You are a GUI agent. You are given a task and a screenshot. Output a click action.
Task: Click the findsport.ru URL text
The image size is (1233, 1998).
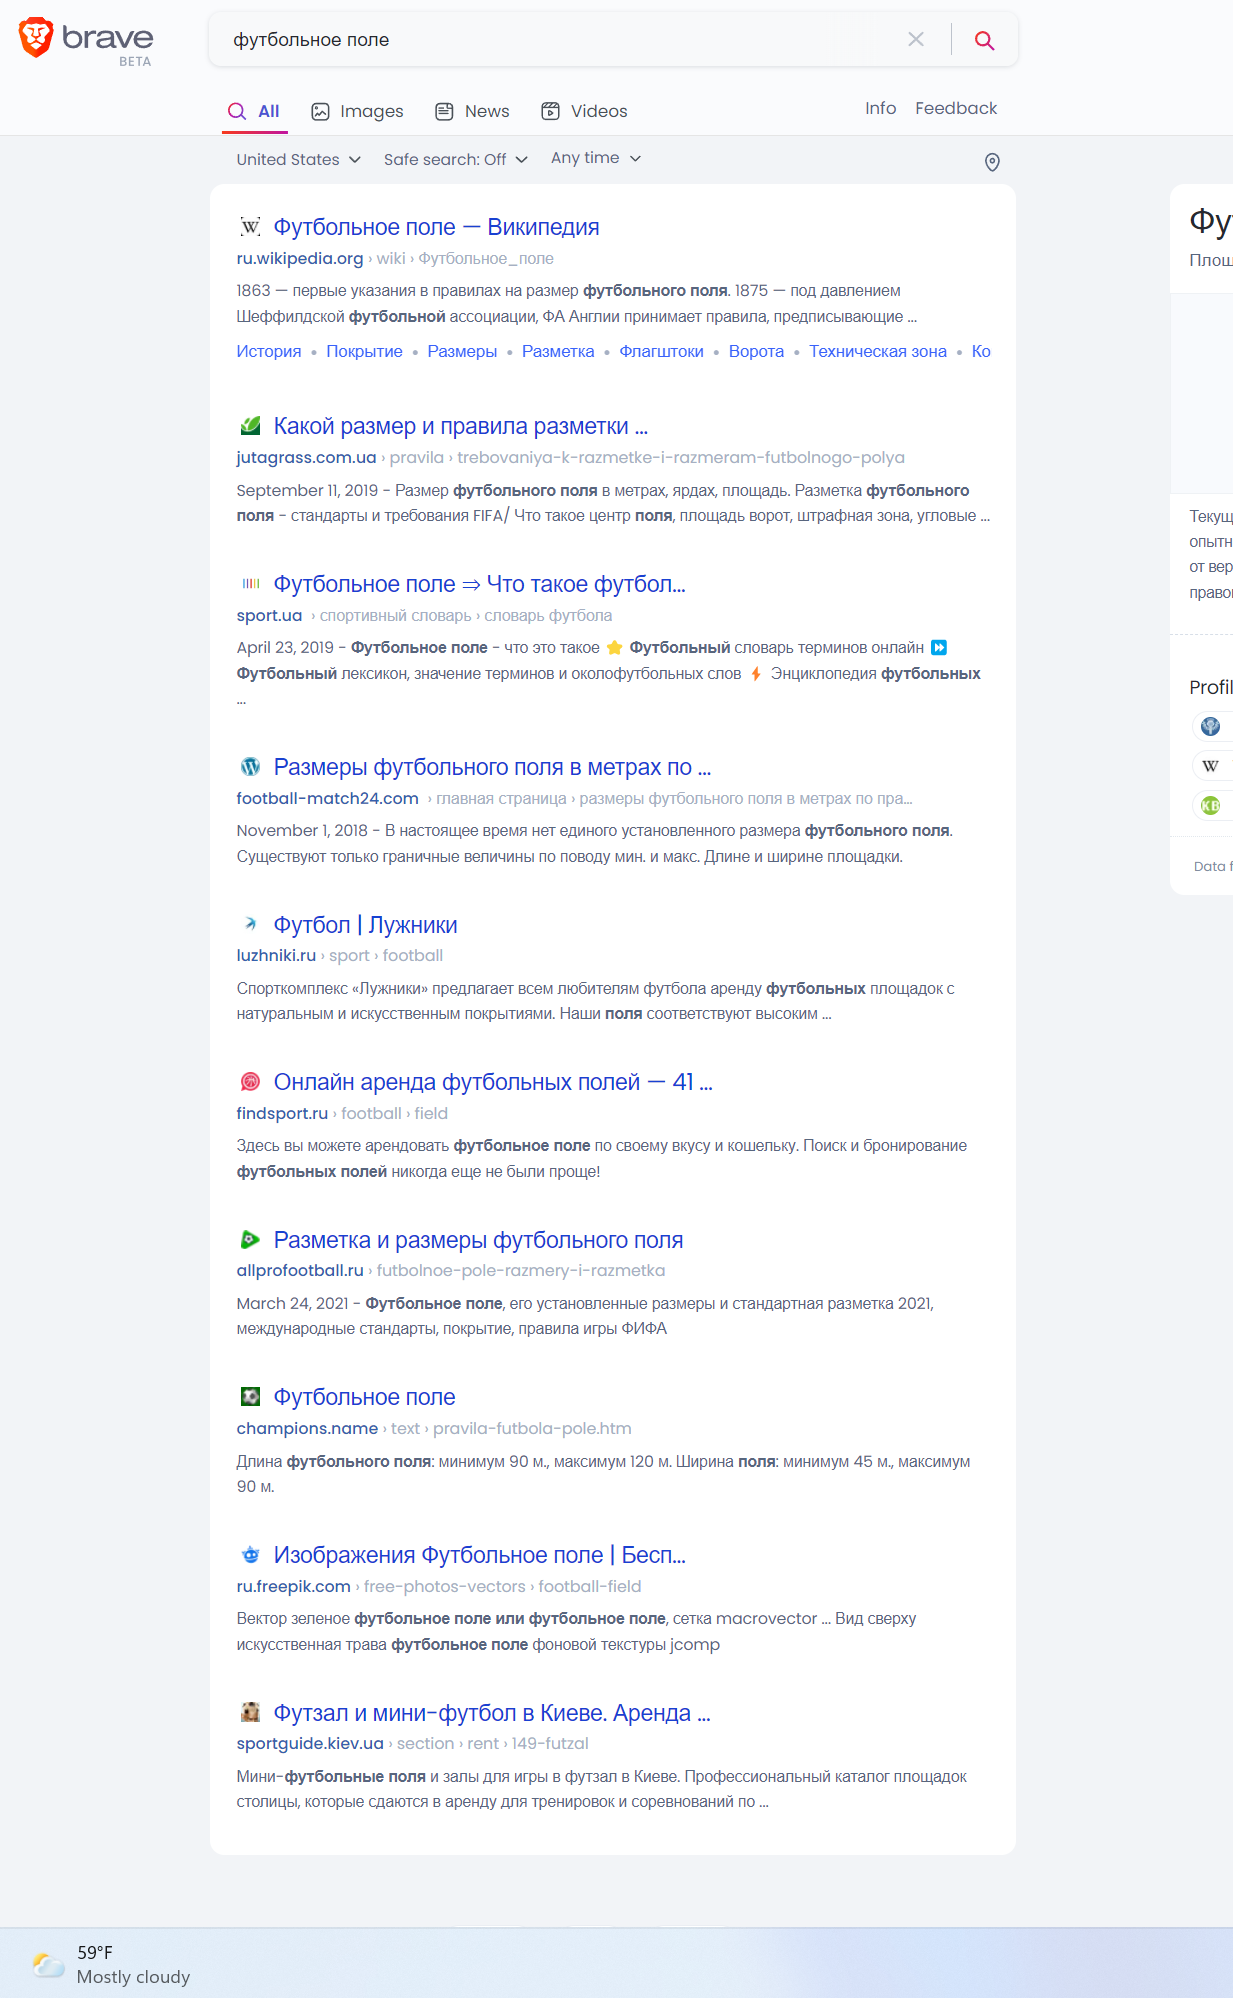click(282, 1113)
